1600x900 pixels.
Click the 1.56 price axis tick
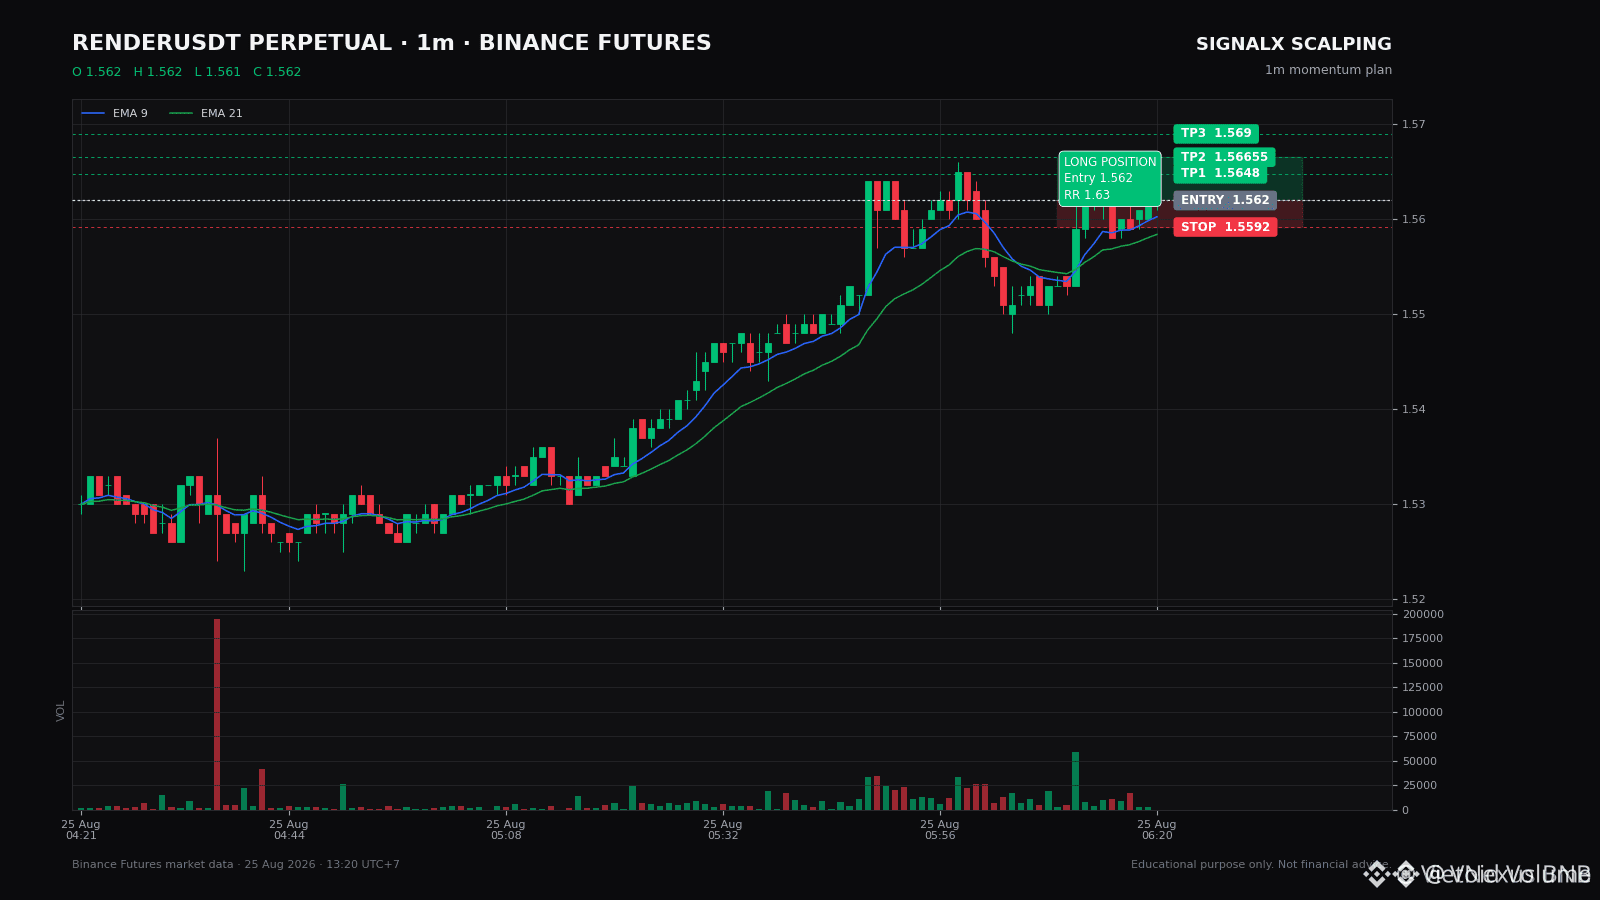point(1413,220)
